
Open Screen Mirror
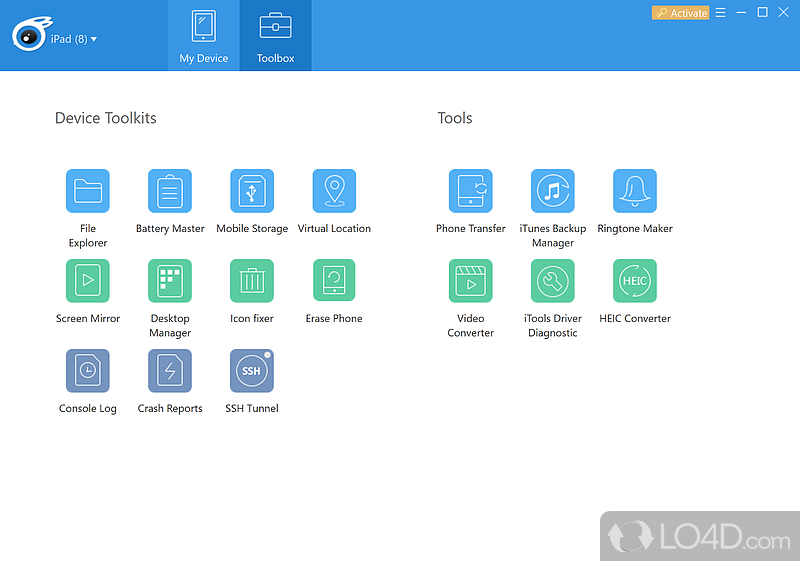(x=88, y=280)
